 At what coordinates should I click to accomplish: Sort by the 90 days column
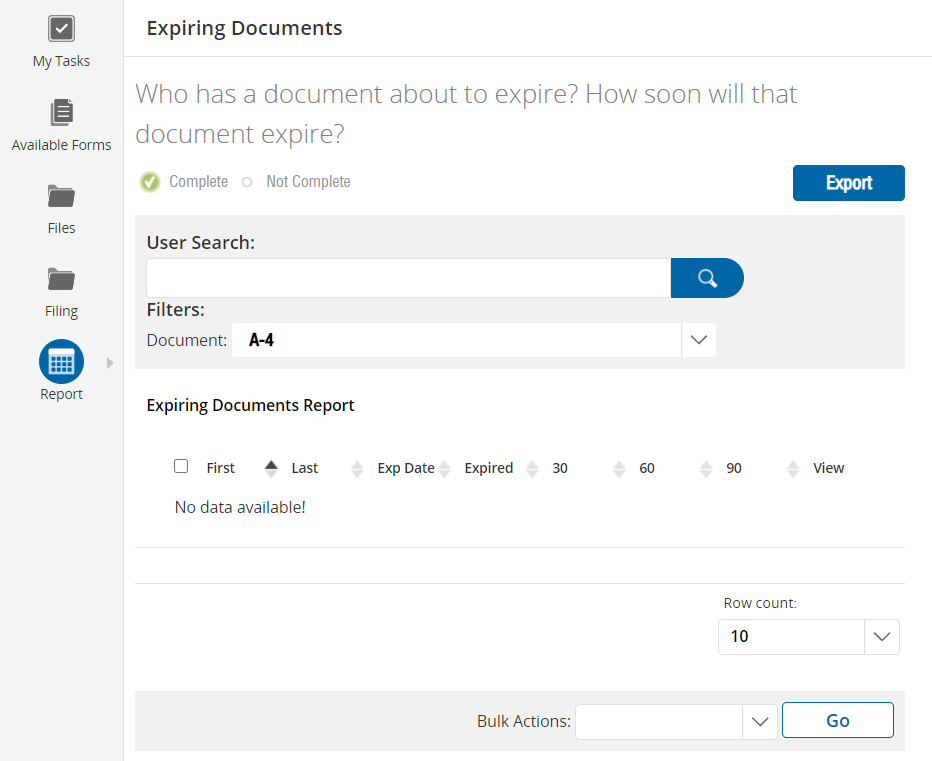pos(793,468)
